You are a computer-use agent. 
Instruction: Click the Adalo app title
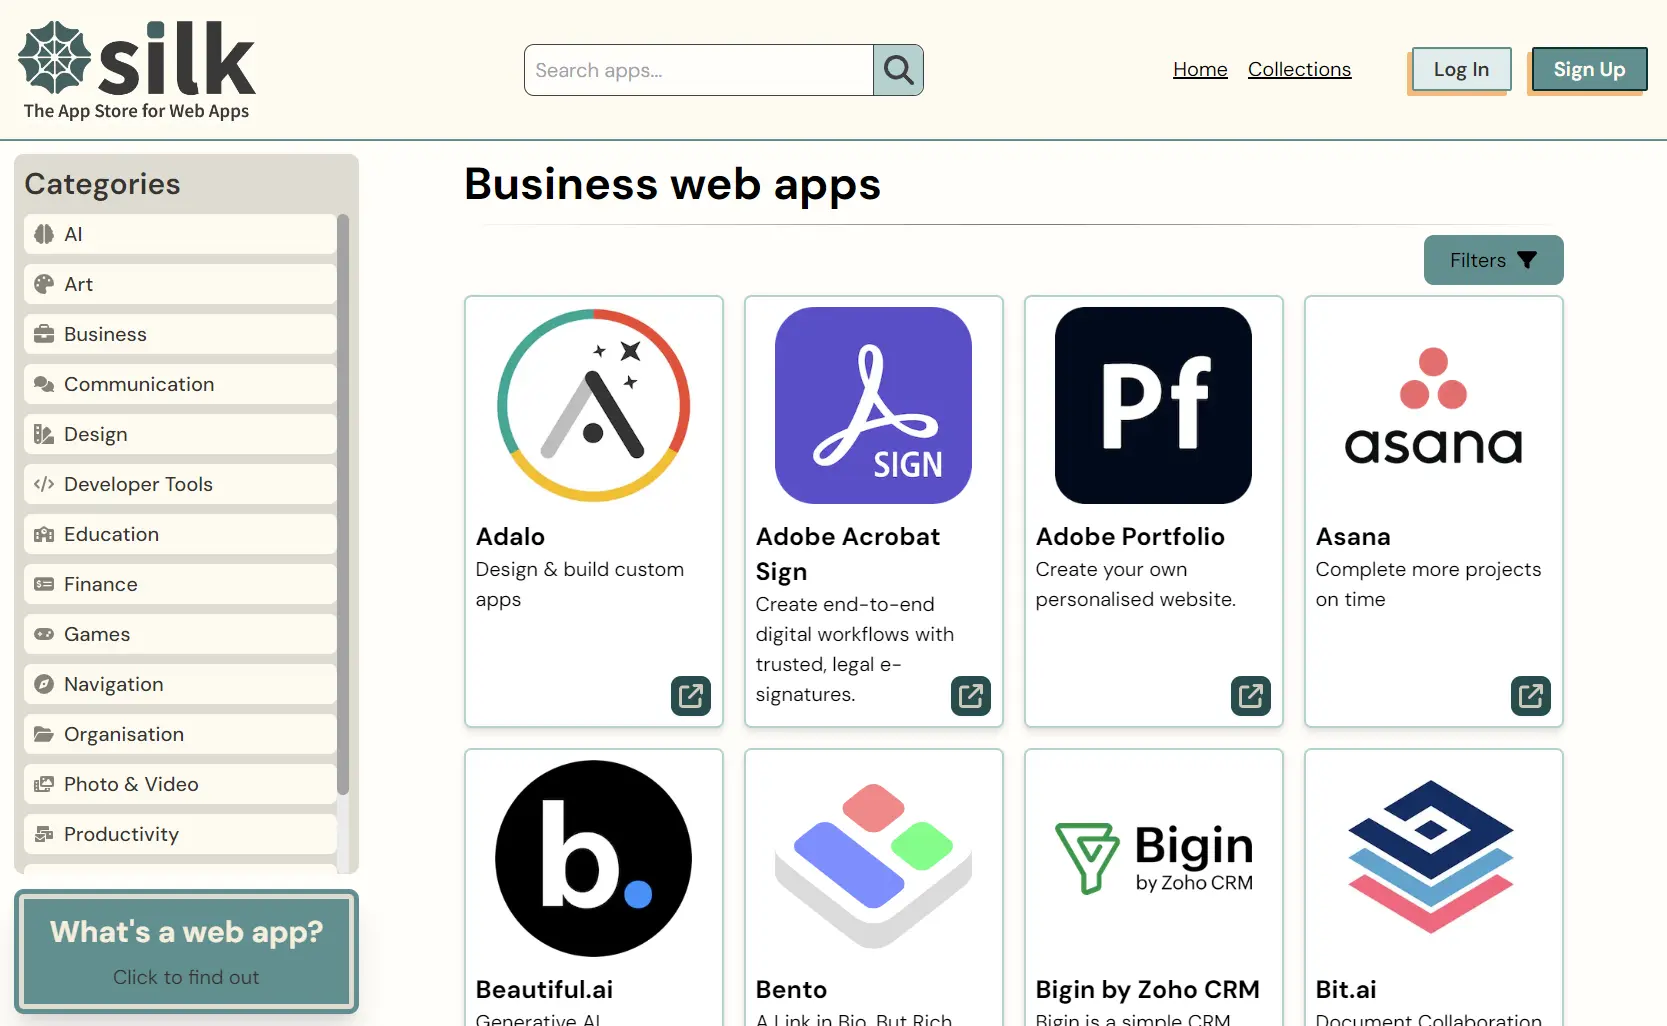pos(510,537)
